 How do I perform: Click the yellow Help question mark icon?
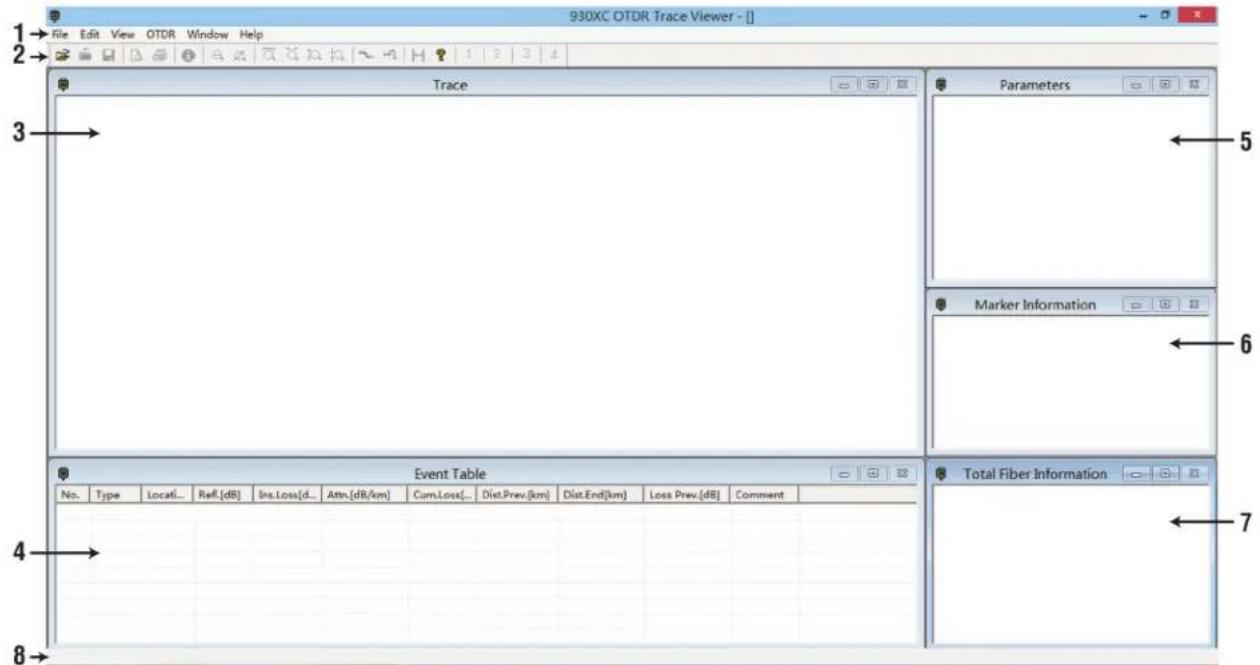pos(440,55)
